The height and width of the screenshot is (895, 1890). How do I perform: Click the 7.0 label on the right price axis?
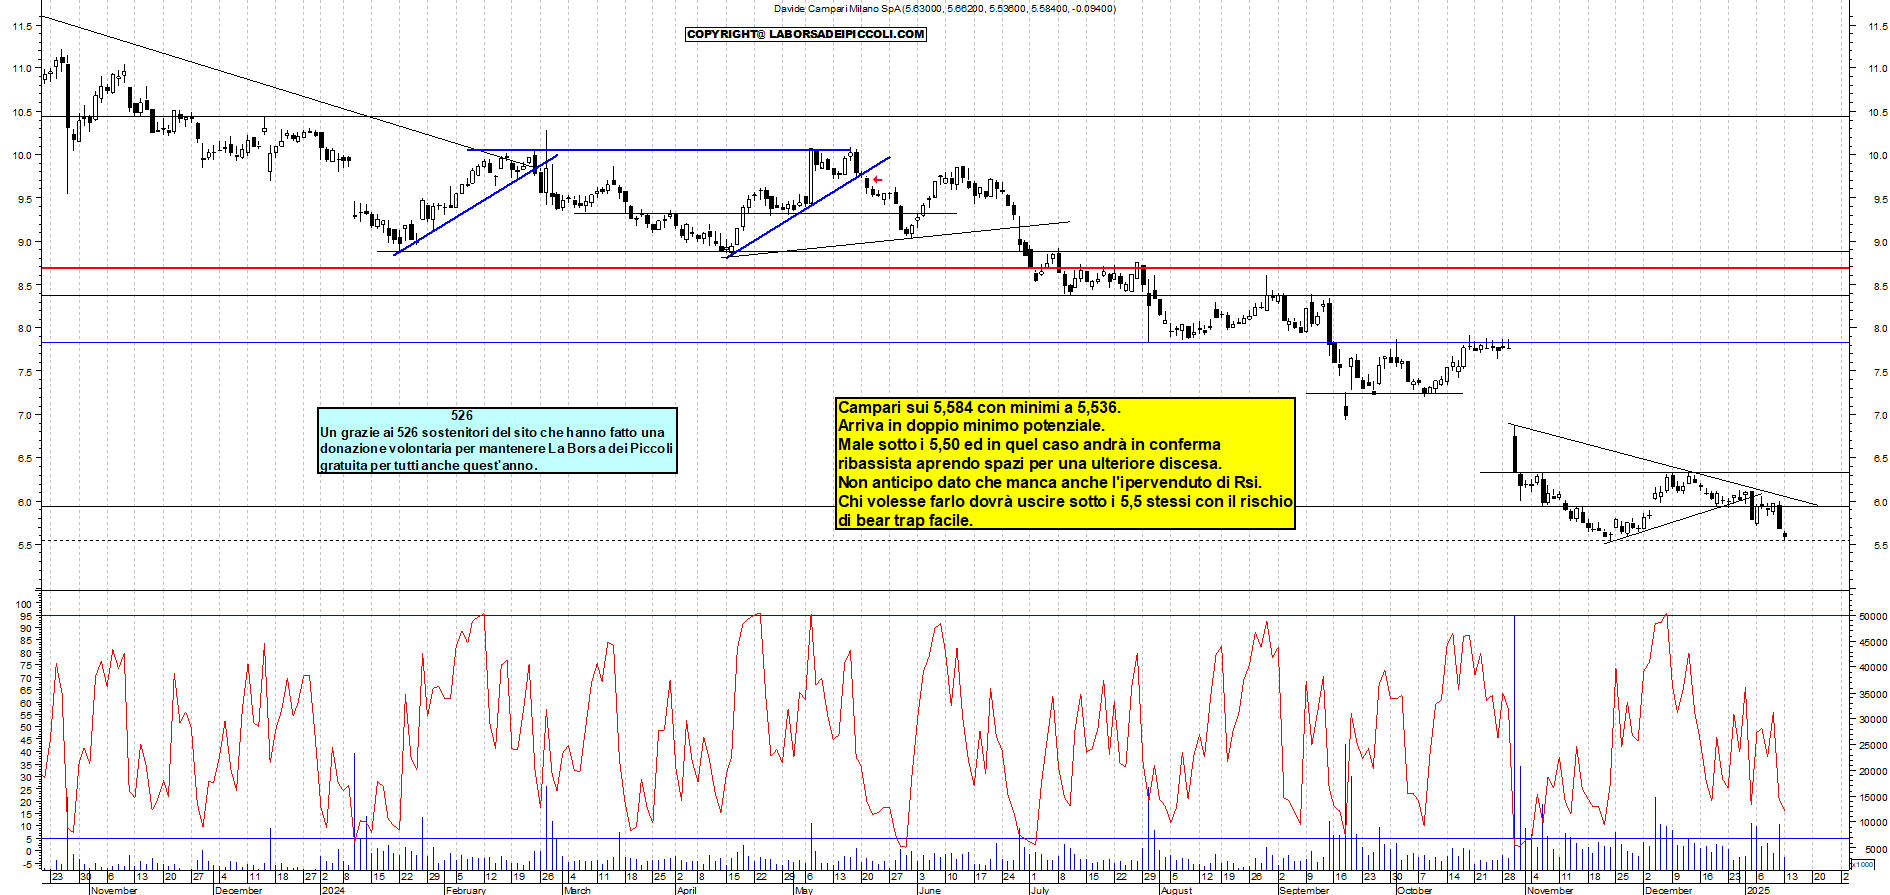1880,416
